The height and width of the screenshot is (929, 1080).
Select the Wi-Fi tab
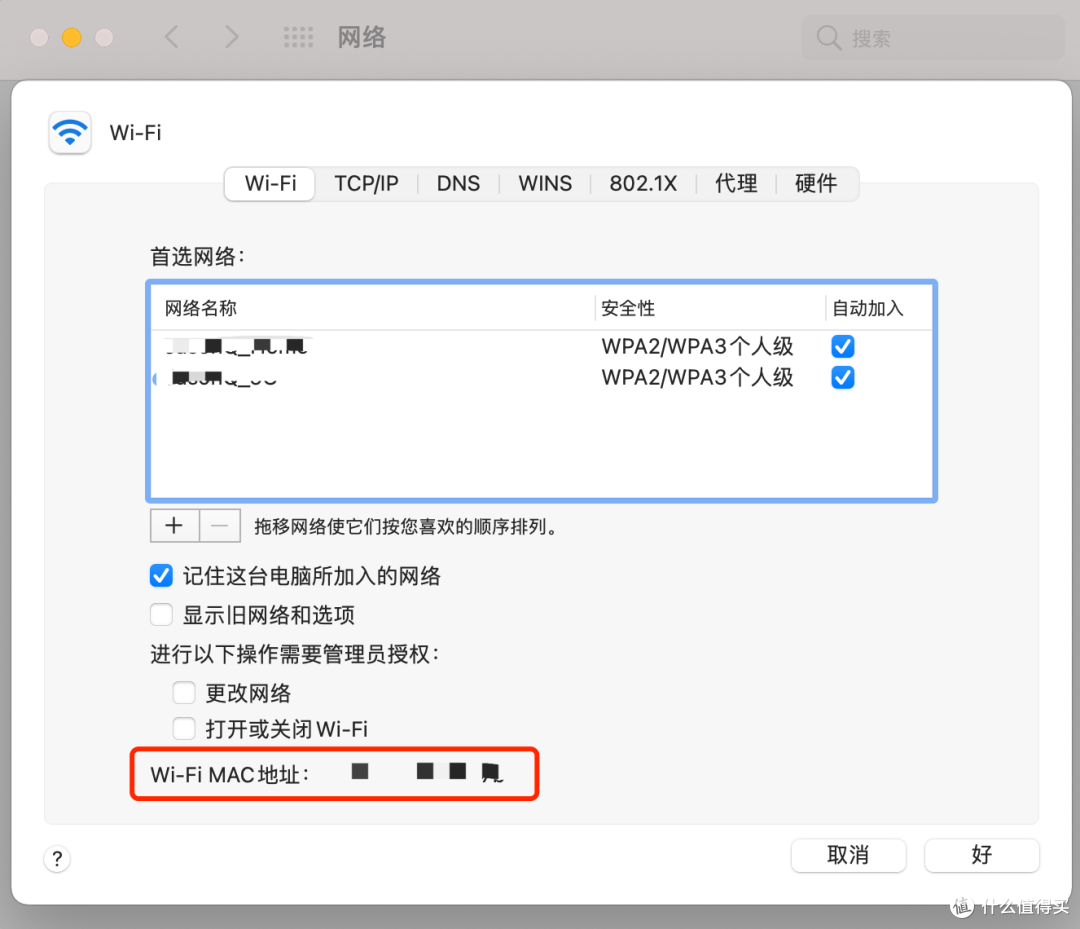[270, 184]
